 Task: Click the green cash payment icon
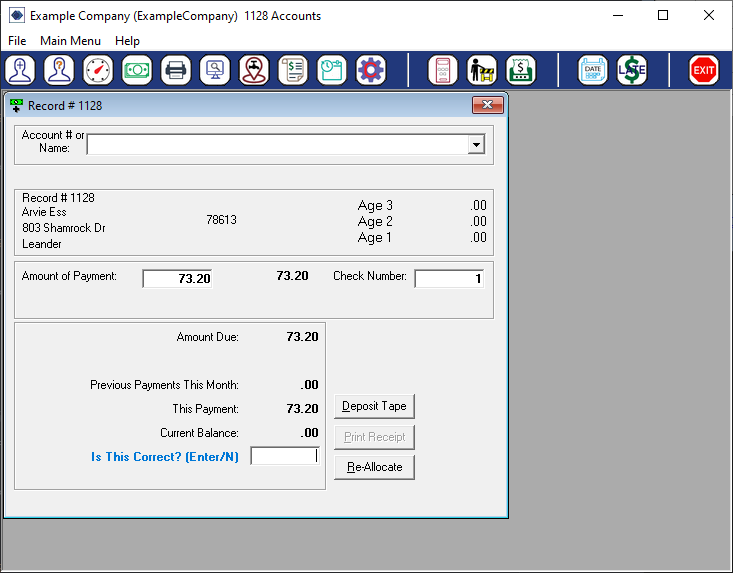(x=137, y=70)
